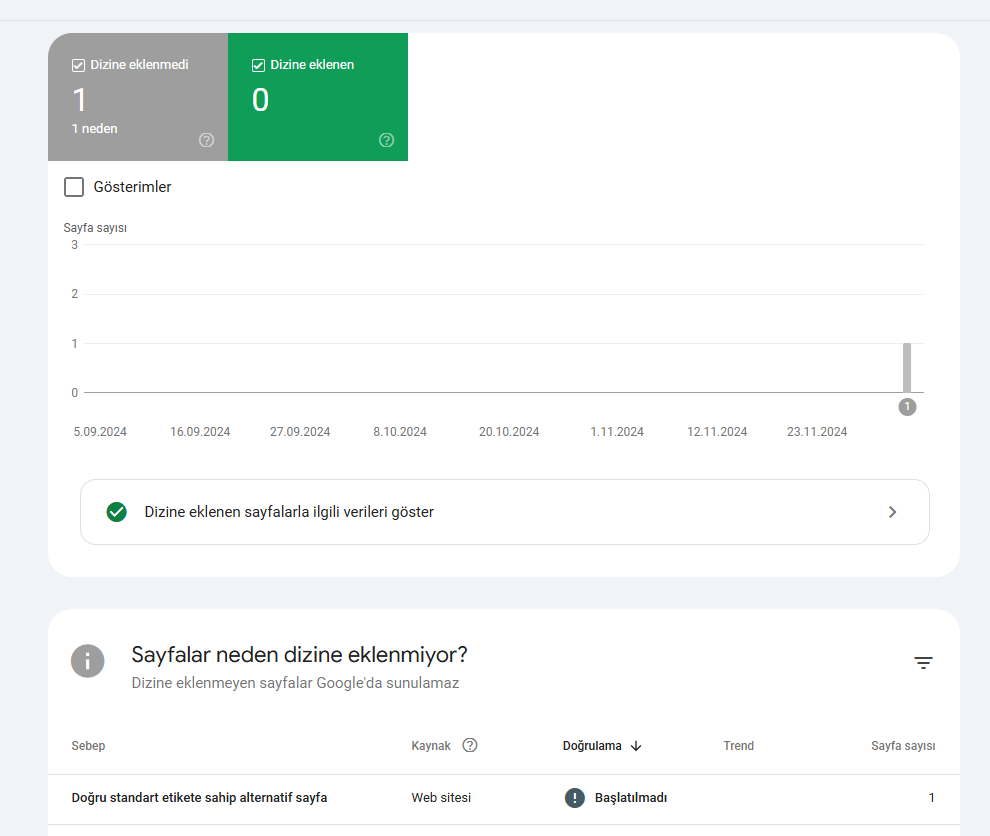Open the Doğru standart etikete sahip alternatif sayfa row

pyautogui.click(x=504, y=798)
